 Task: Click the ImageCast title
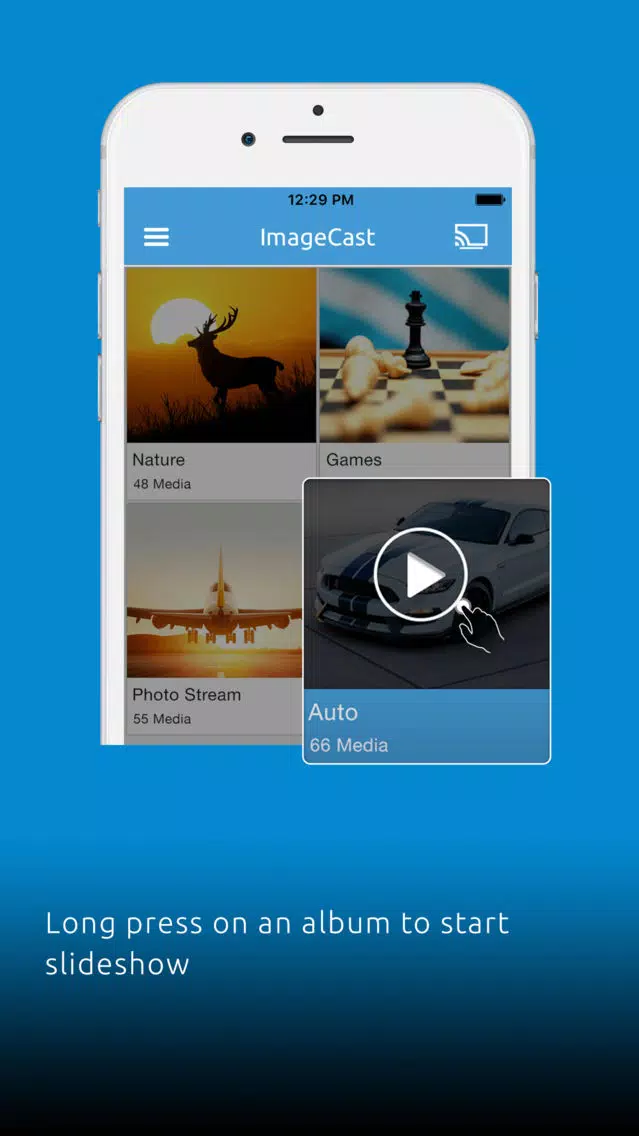(317, 238)
